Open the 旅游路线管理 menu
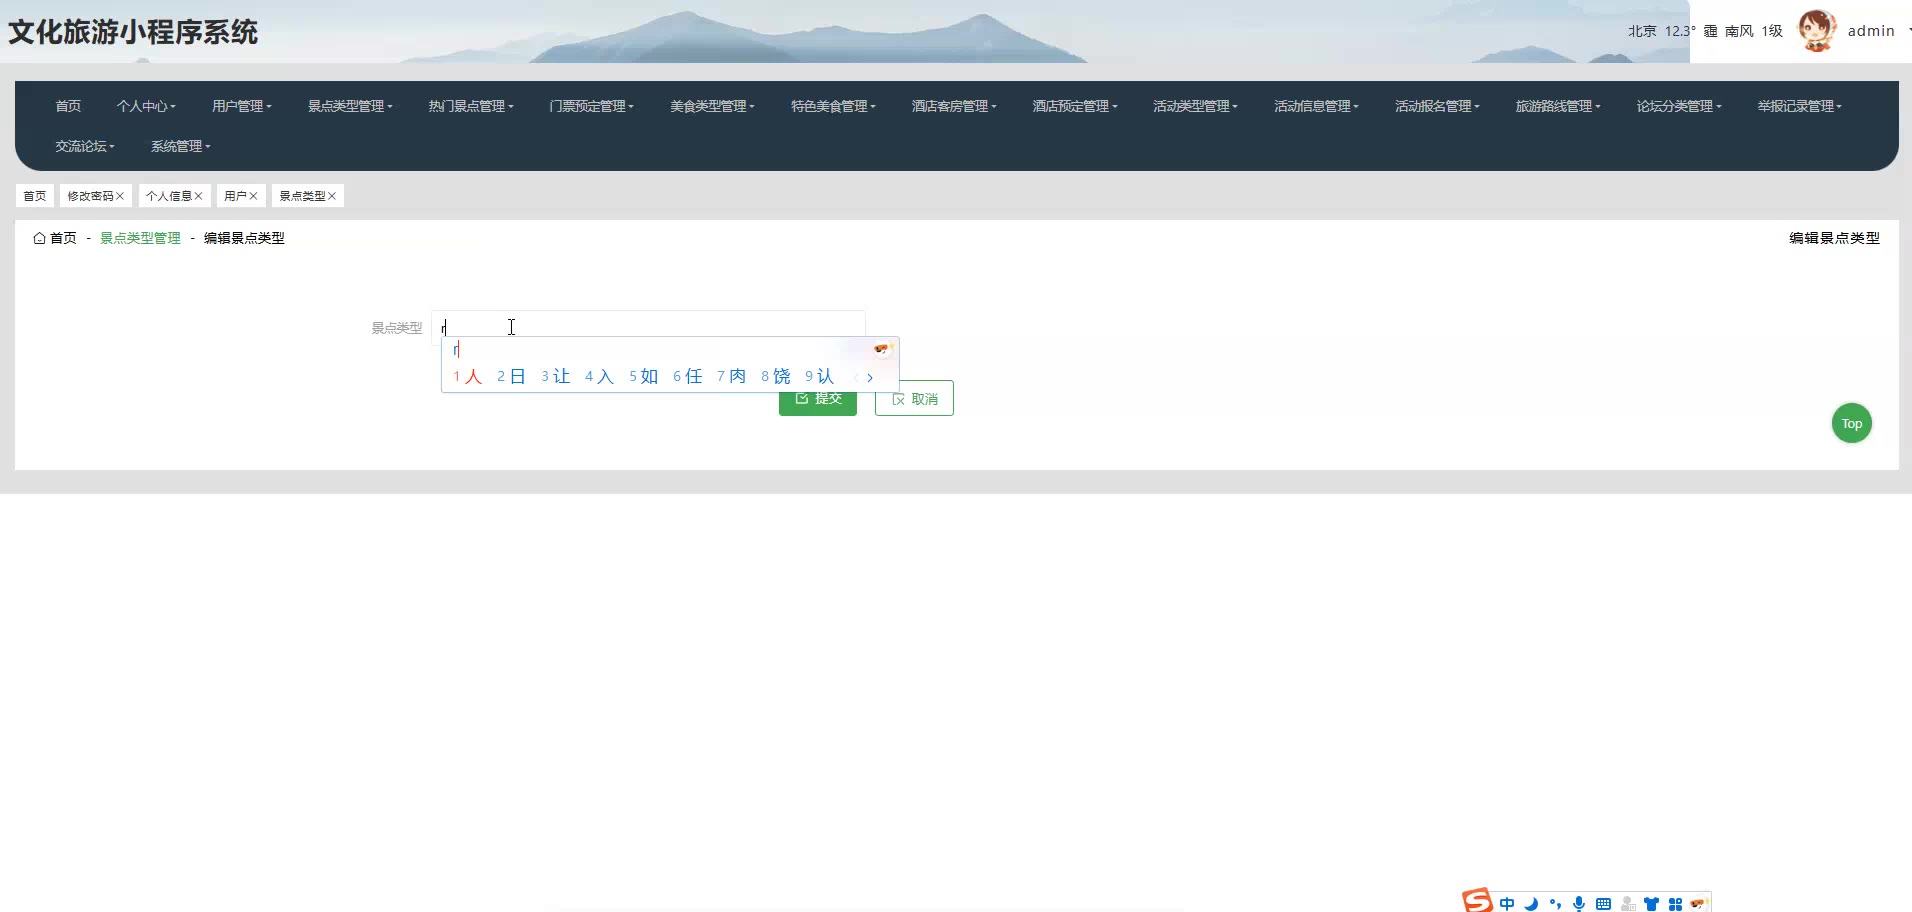Screen dimensions: 1912x912 pos(1558,106)
